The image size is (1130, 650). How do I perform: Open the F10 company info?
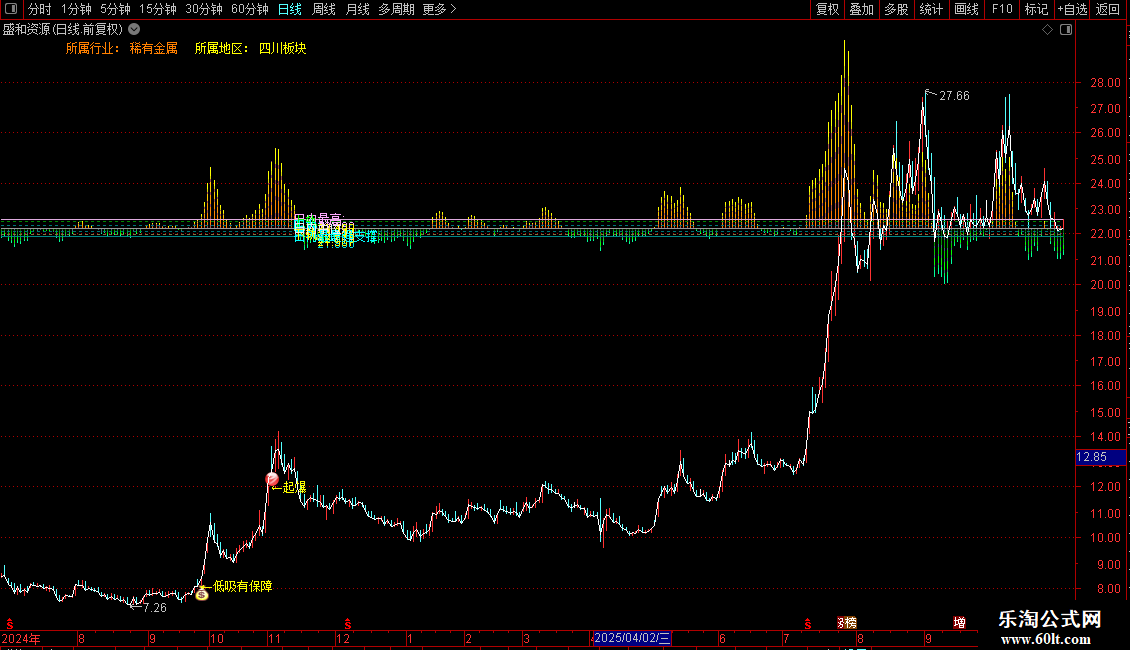point(1002,9)
